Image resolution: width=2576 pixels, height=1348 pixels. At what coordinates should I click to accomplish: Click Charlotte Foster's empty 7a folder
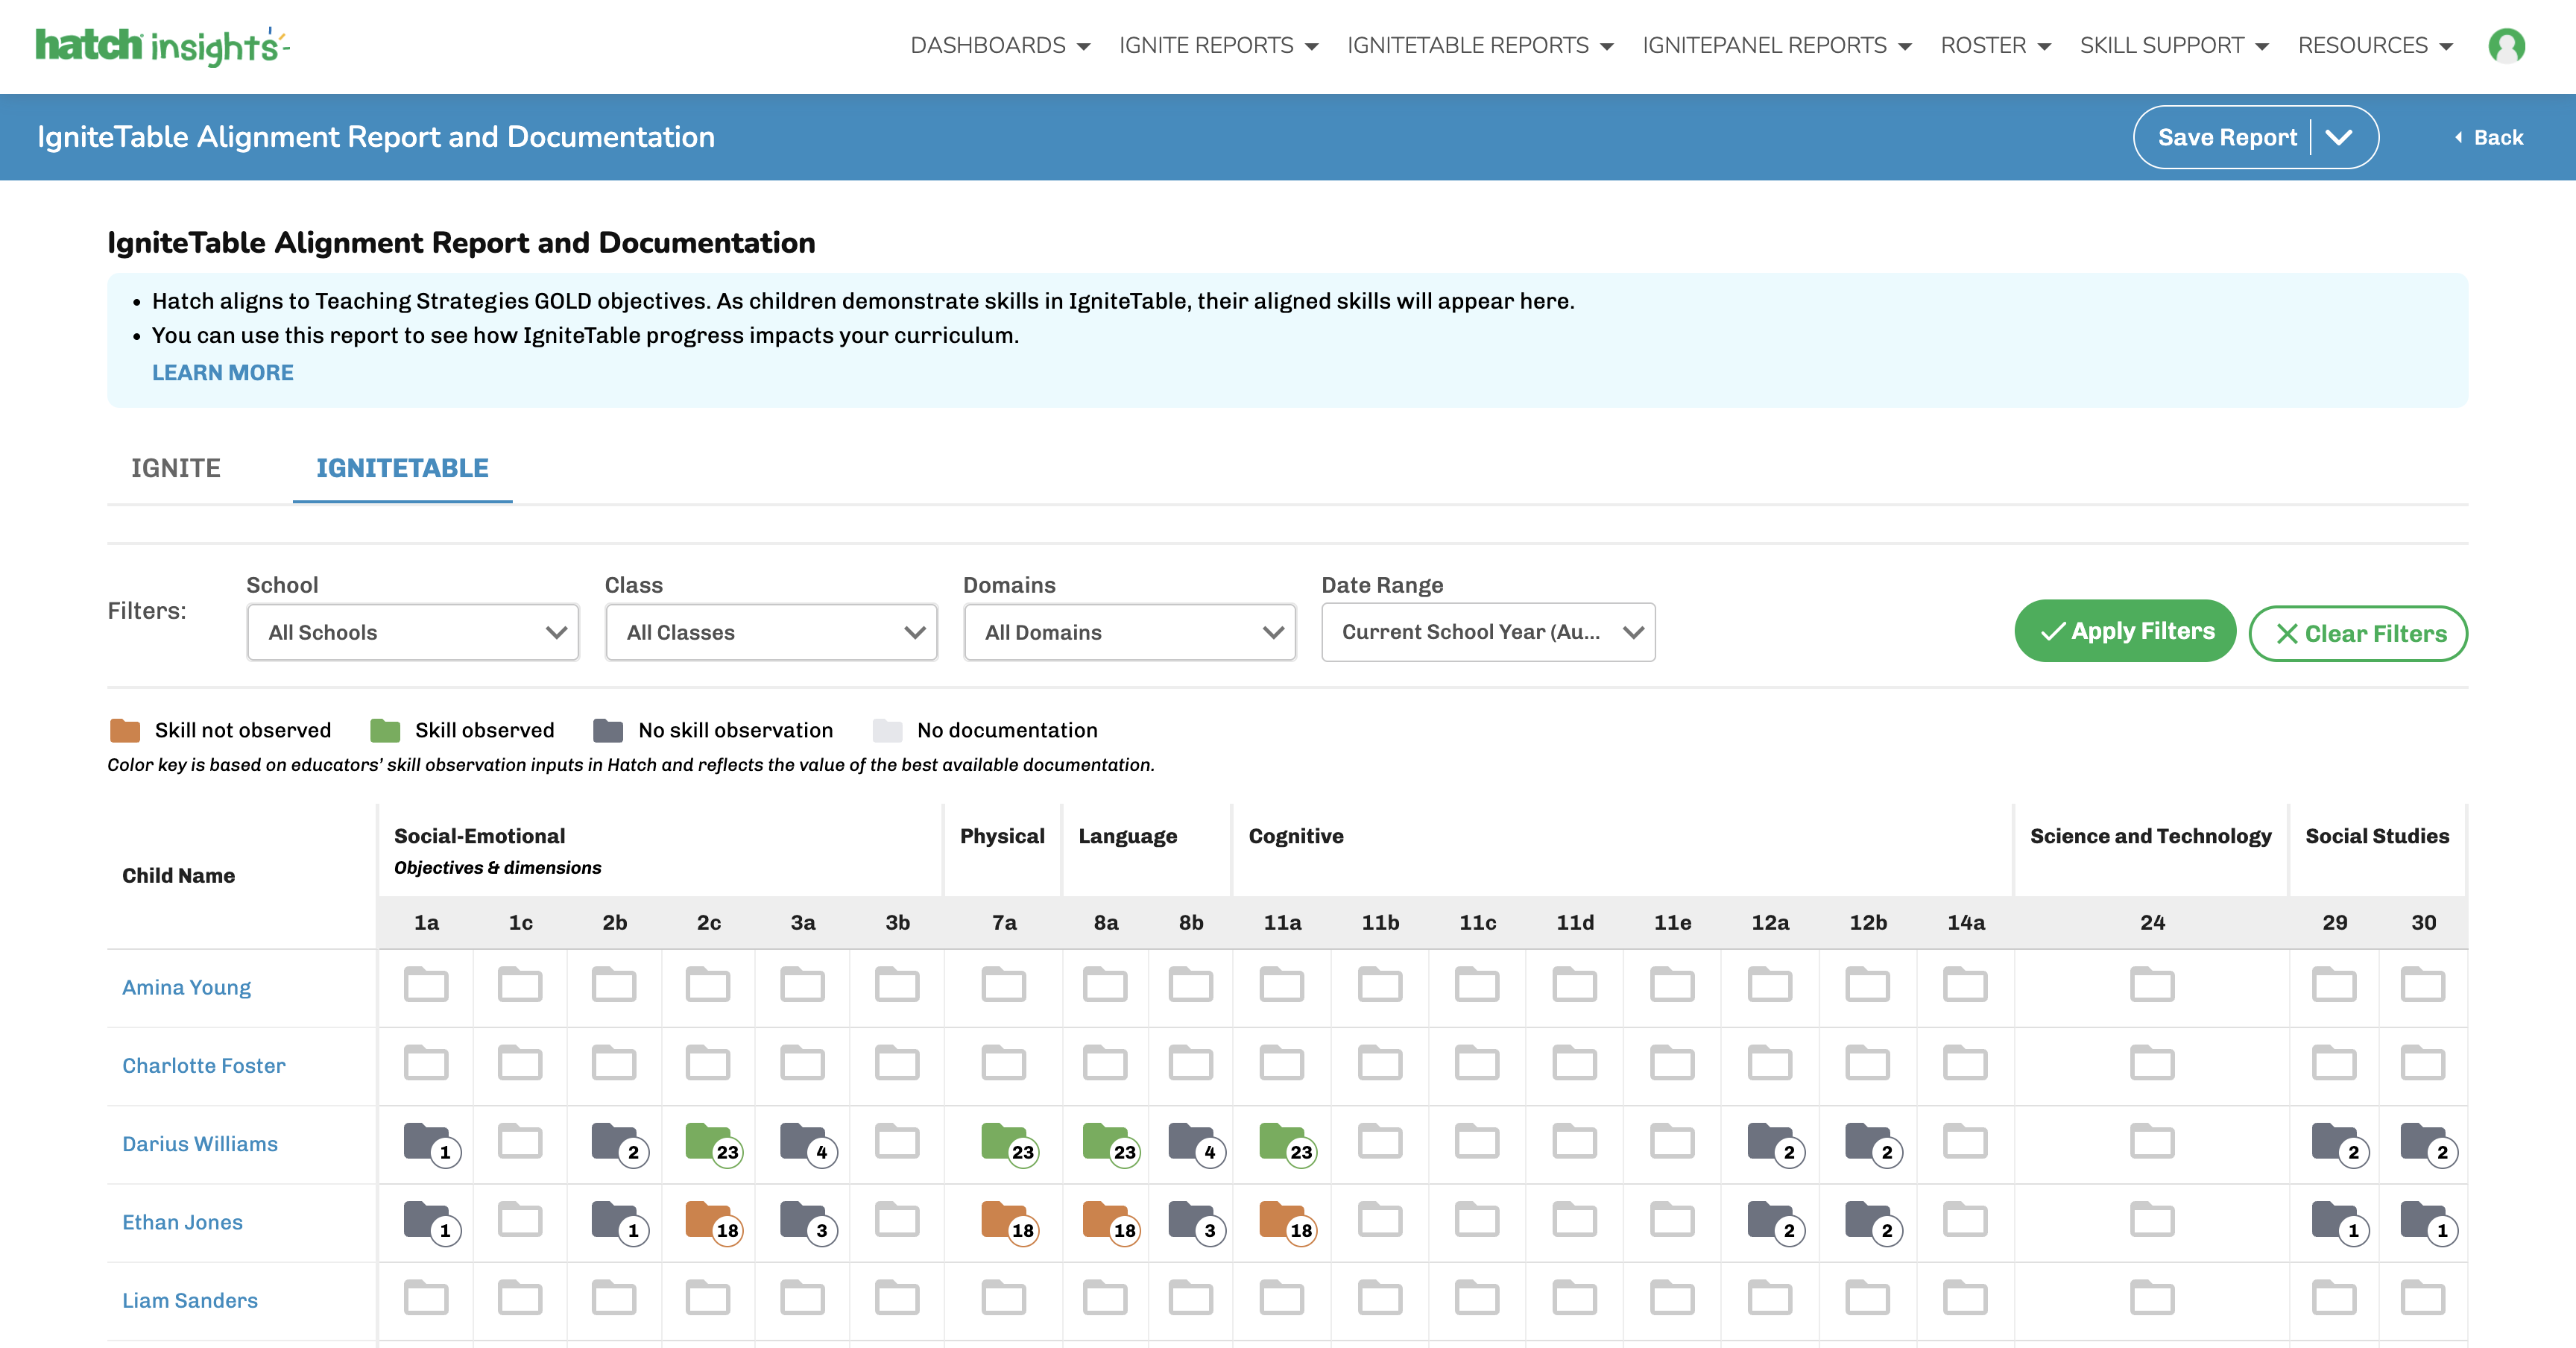coord(1004,1062)
